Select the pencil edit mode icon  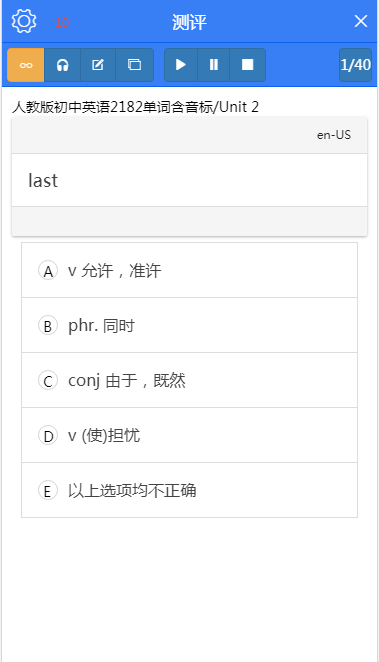[98, 65]
